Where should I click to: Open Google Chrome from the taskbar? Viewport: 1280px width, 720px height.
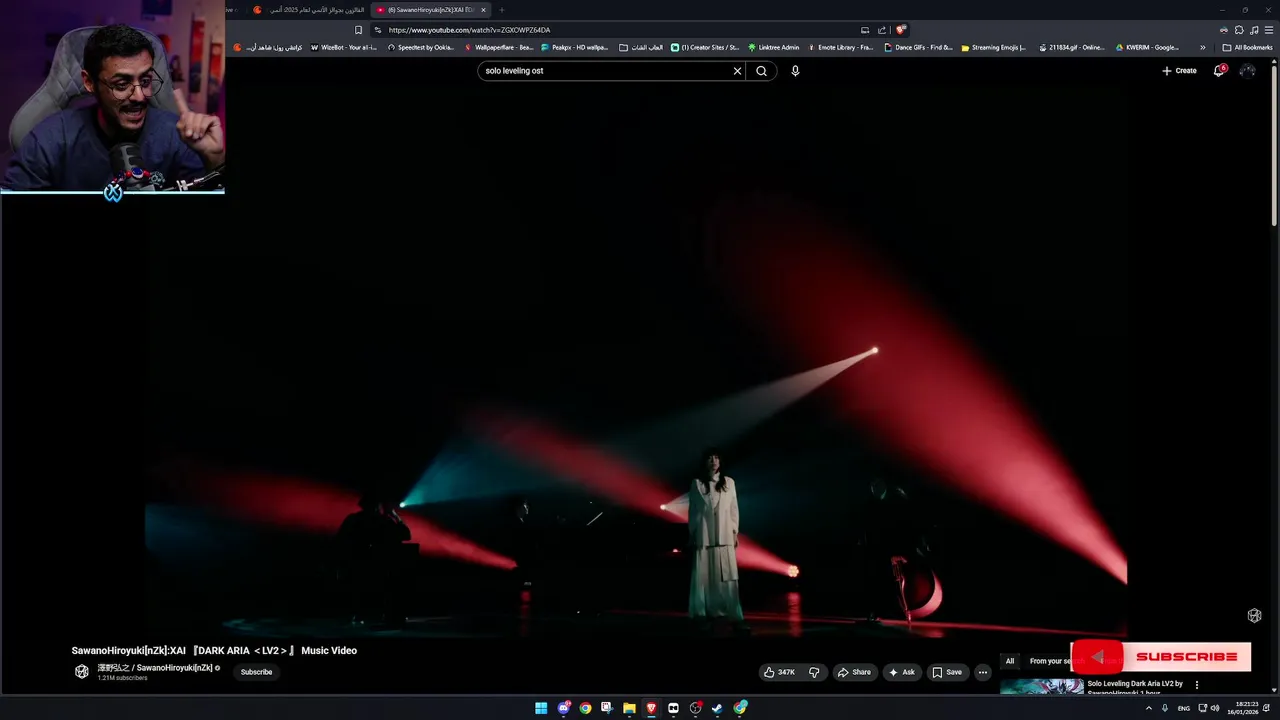(585, 708)
